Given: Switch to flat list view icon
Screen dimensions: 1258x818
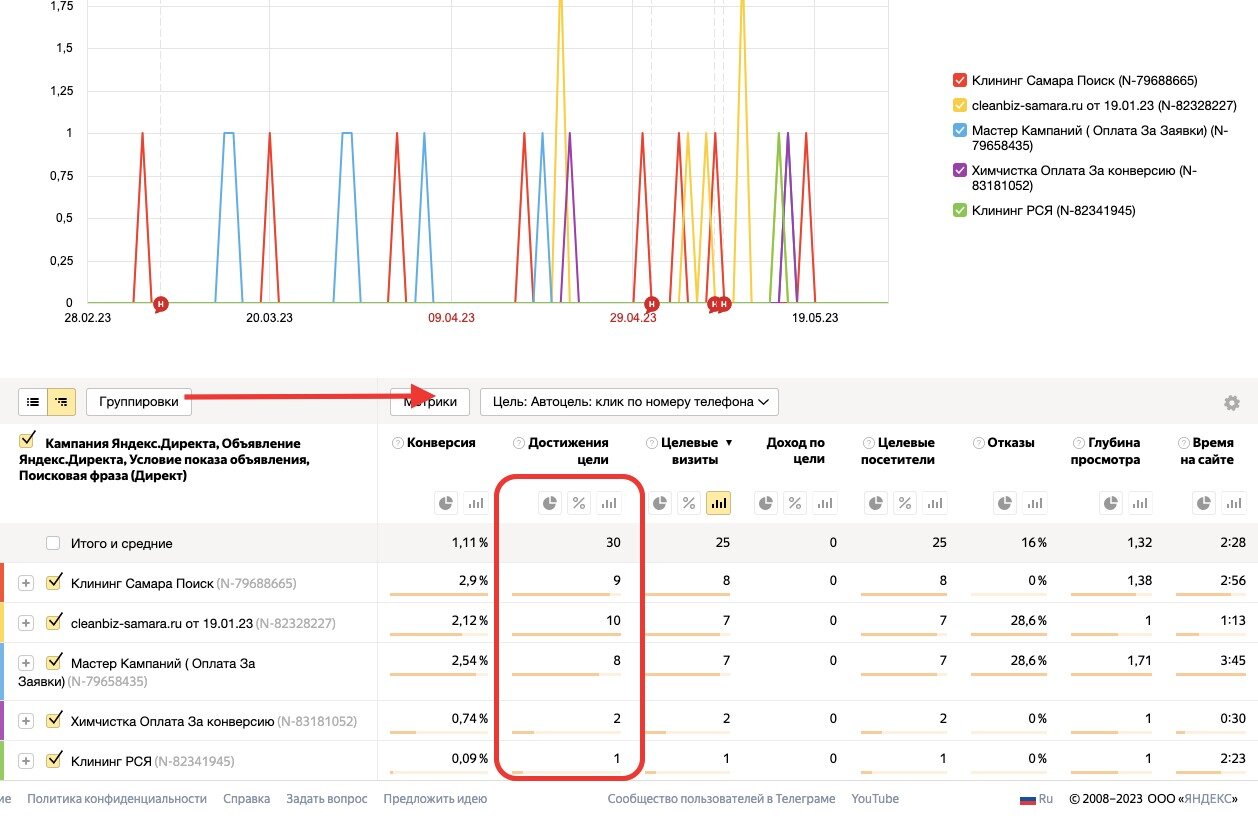Looking at the screenshot, I should 33,402.
